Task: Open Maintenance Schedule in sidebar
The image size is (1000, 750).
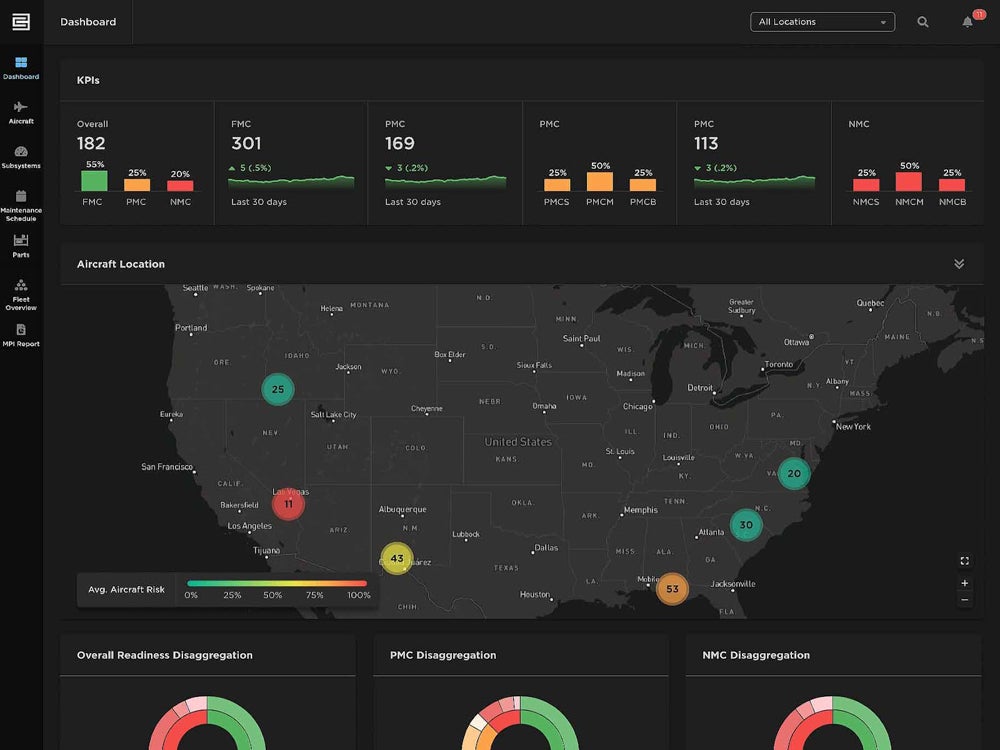Action: (21, 205)
